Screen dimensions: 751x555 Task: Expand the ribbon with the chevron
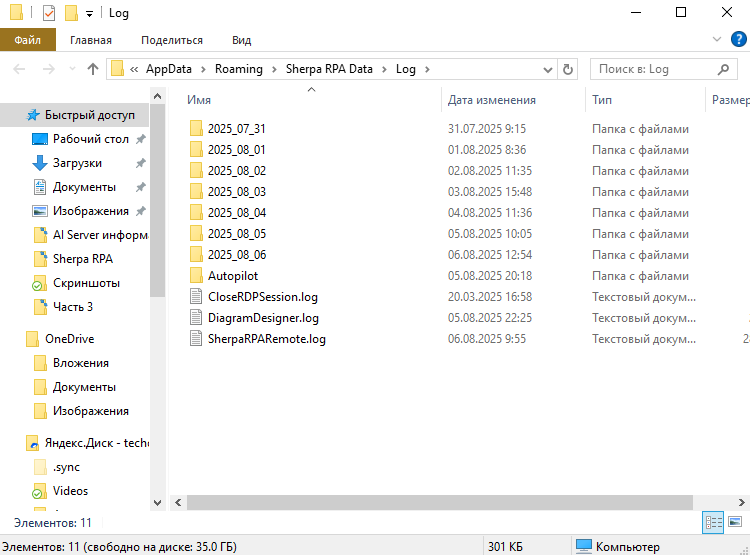point(716,40)
